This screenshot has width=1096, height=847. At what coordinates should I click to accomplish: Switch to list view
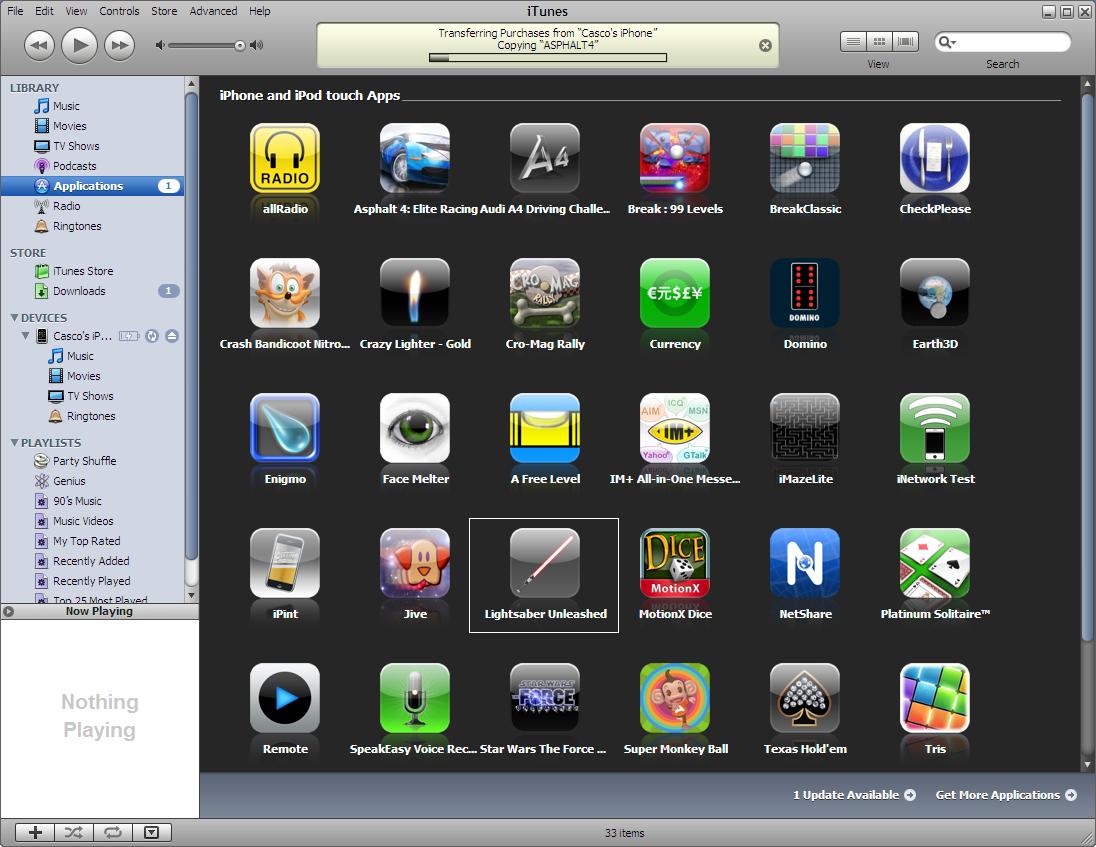[x=853, y=42]
